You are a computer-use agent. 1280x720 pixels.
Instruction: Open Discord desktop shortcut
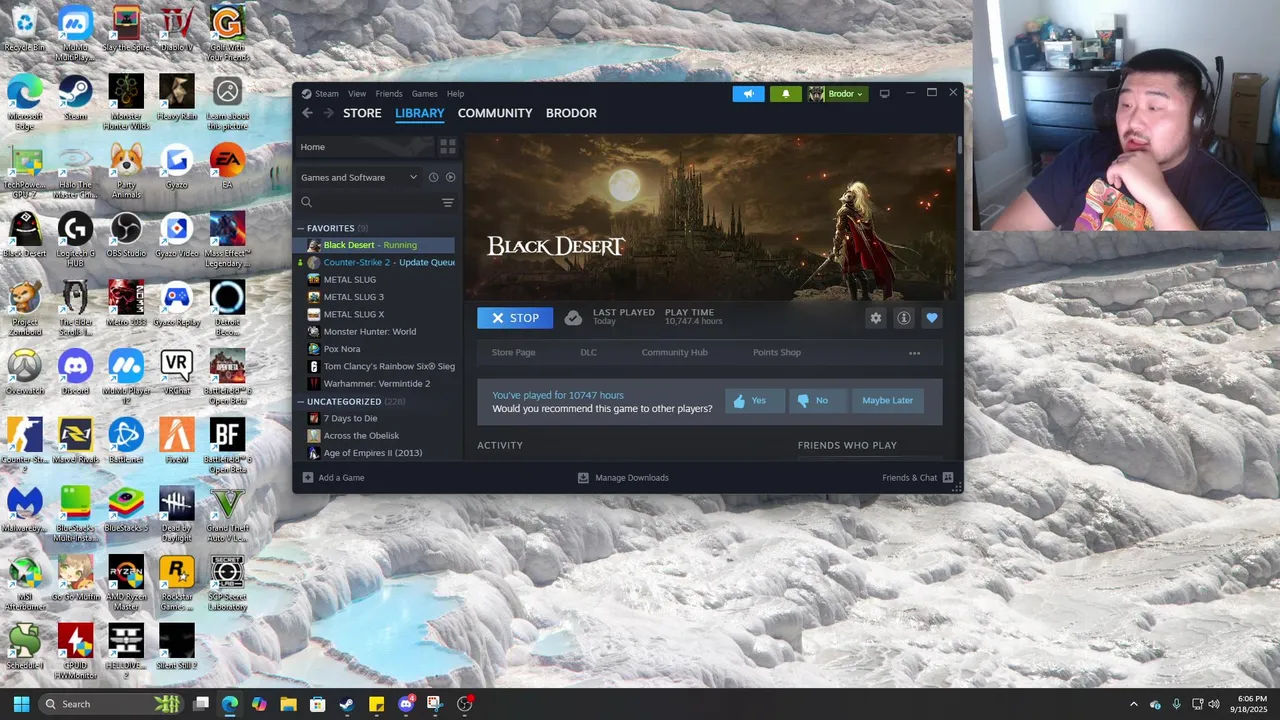75,372
